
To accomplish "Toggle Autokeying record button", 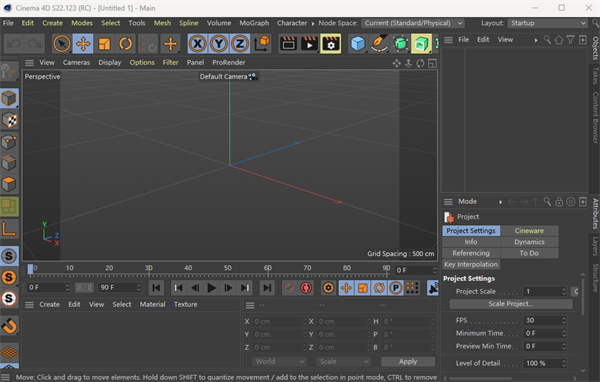I will click(x=306, y=287).
